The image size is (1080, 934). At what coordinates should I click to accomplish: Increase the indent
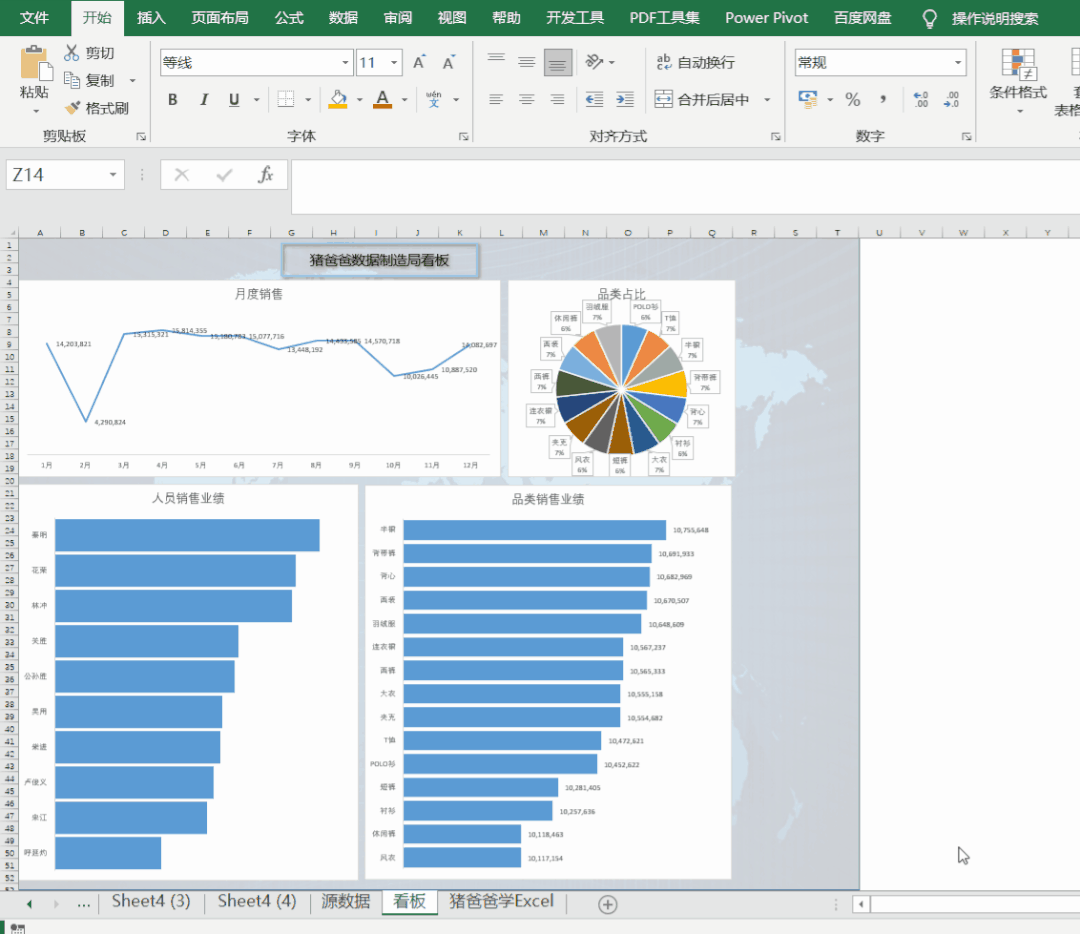pos(625,99)
